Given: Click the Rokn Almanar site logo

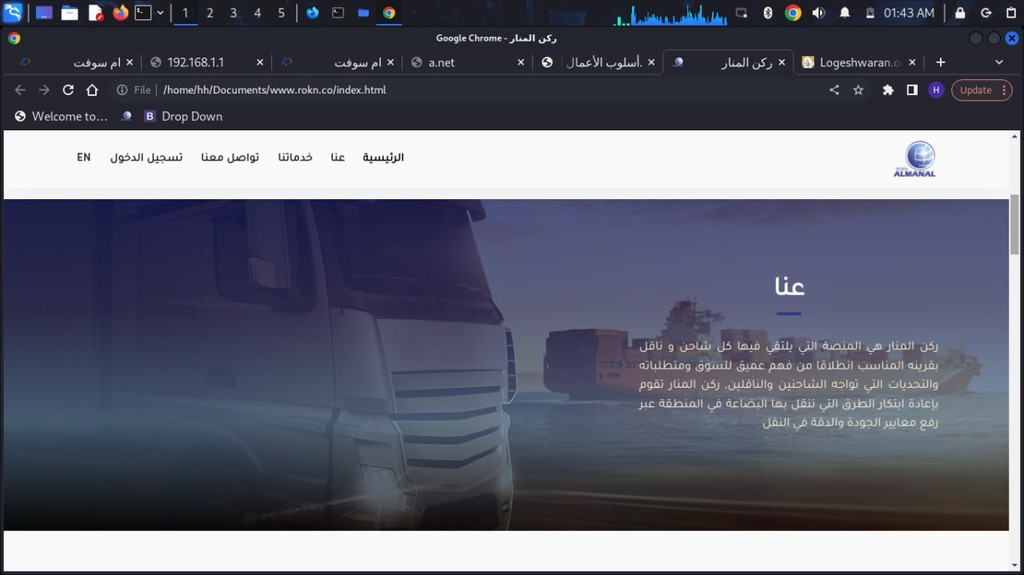Looking at the screenshot, I should [x=915, y=159].
